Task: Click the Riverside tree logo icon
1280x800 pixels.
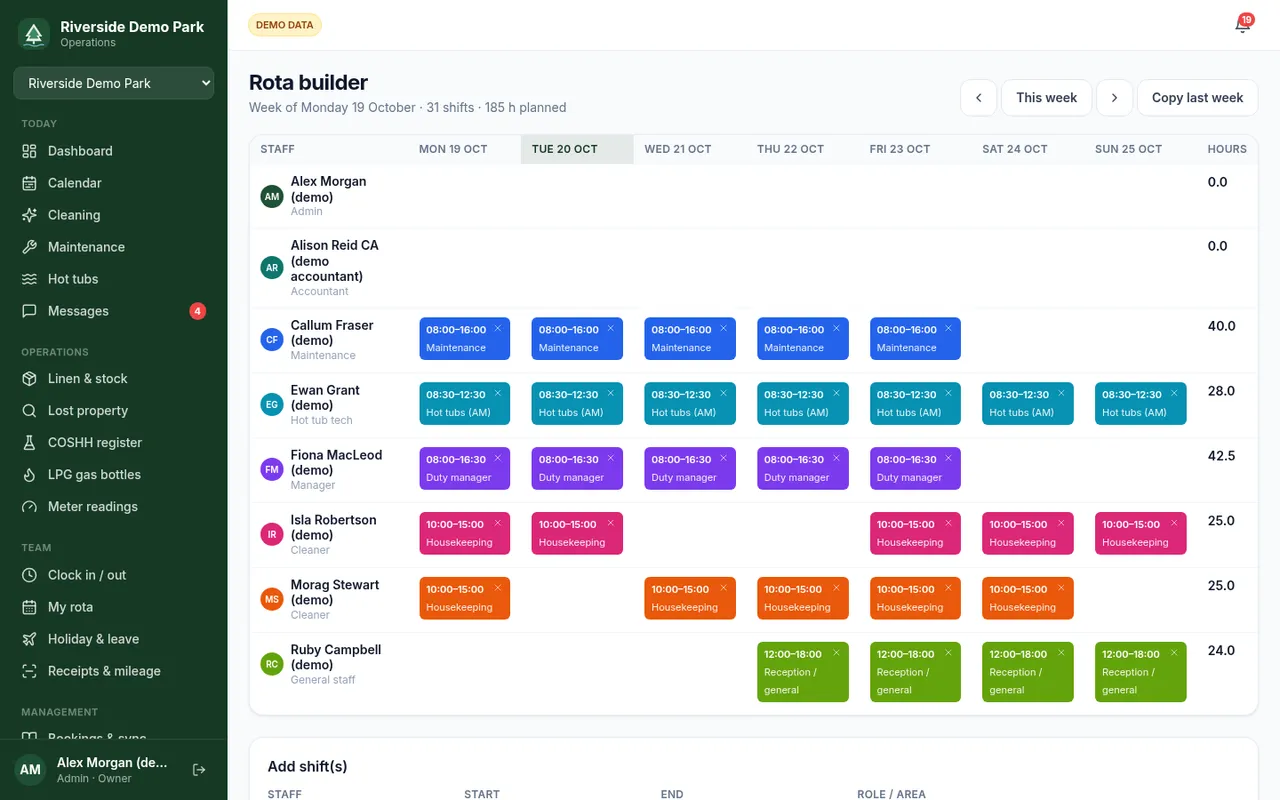Action: point(34,34)
